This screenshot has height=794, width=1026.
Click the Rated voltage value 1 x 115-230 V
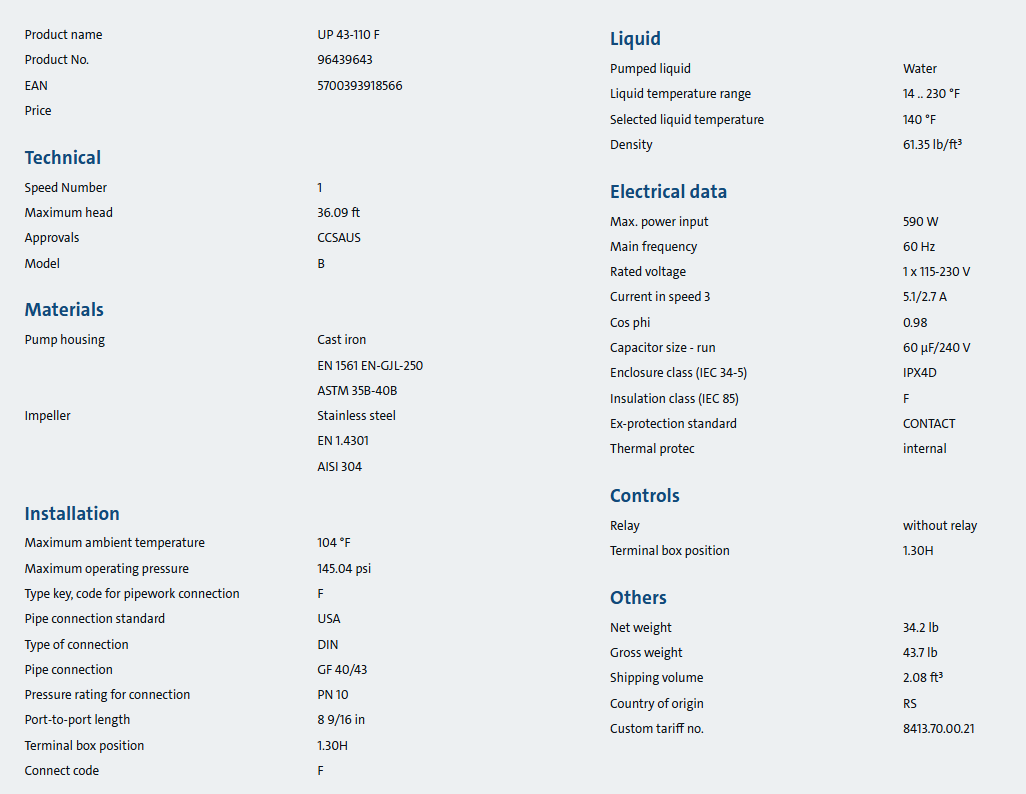pos(936,272)
